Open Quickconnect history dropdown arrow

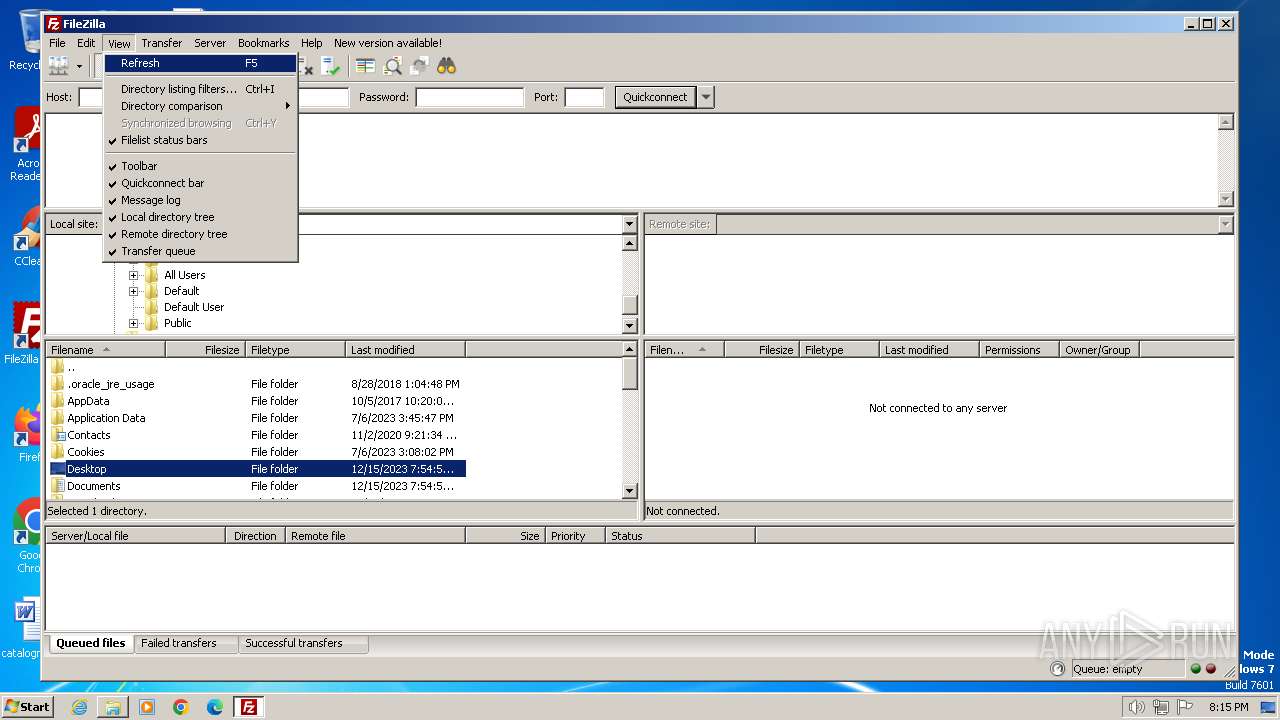[706, 97]
